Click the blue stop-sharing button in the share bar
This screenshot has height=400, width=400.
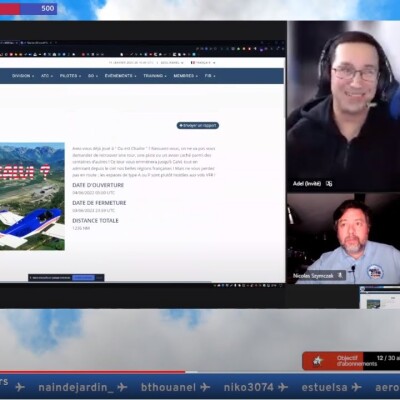point(83,278)
